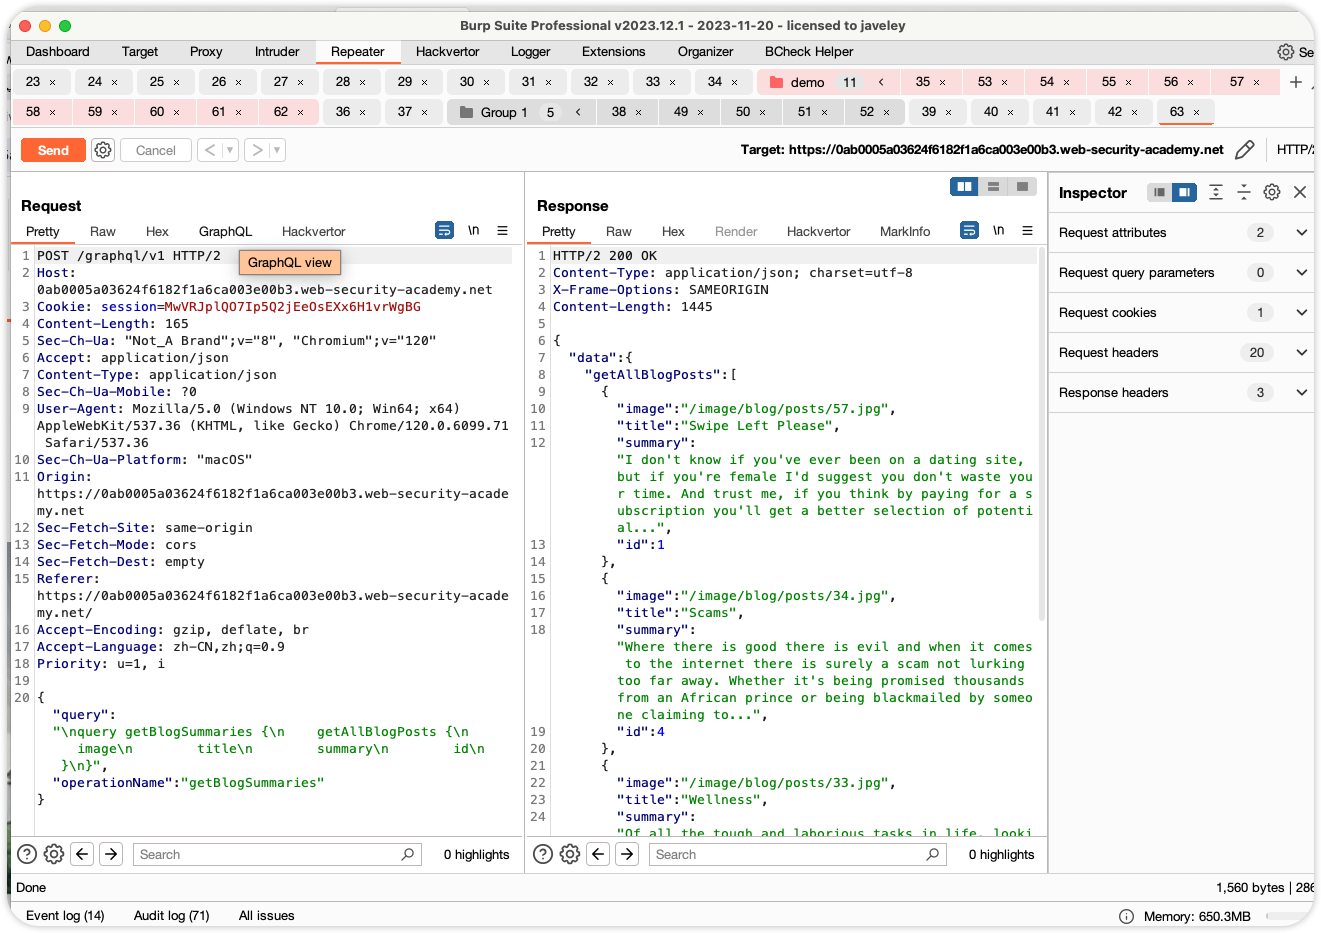Focus the request search field

click(277, 854)
